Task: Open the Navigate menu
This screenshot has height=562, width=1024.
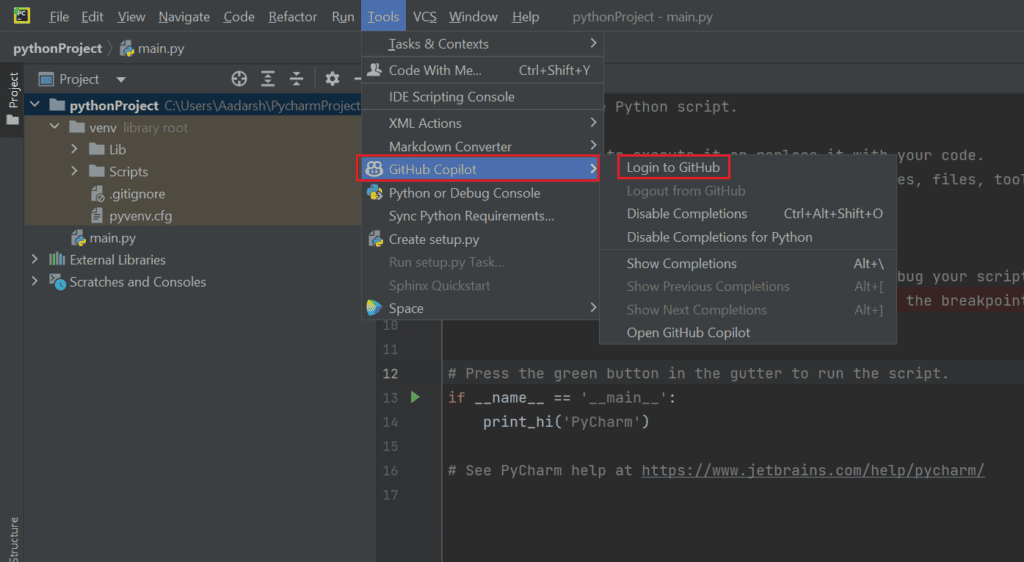Action: pyautogui.click(x=184, y=16)
